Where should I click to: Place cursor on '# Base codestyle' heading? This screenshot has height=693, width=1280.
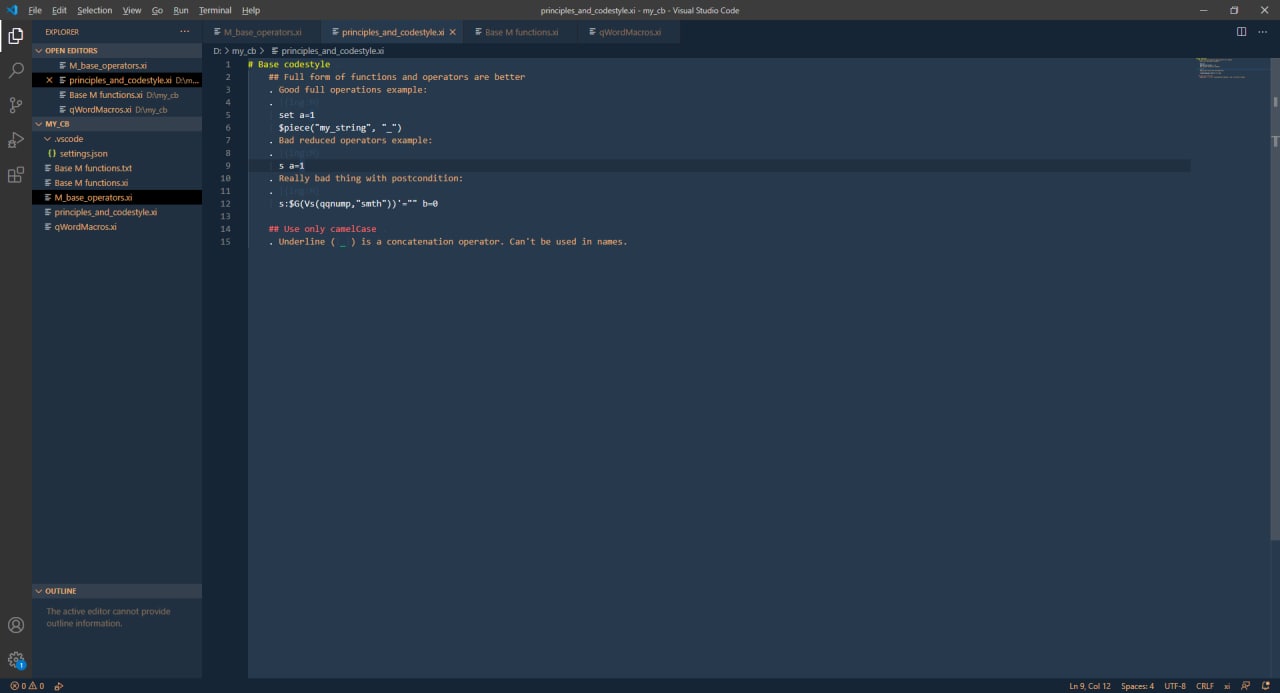coord(289,64)
